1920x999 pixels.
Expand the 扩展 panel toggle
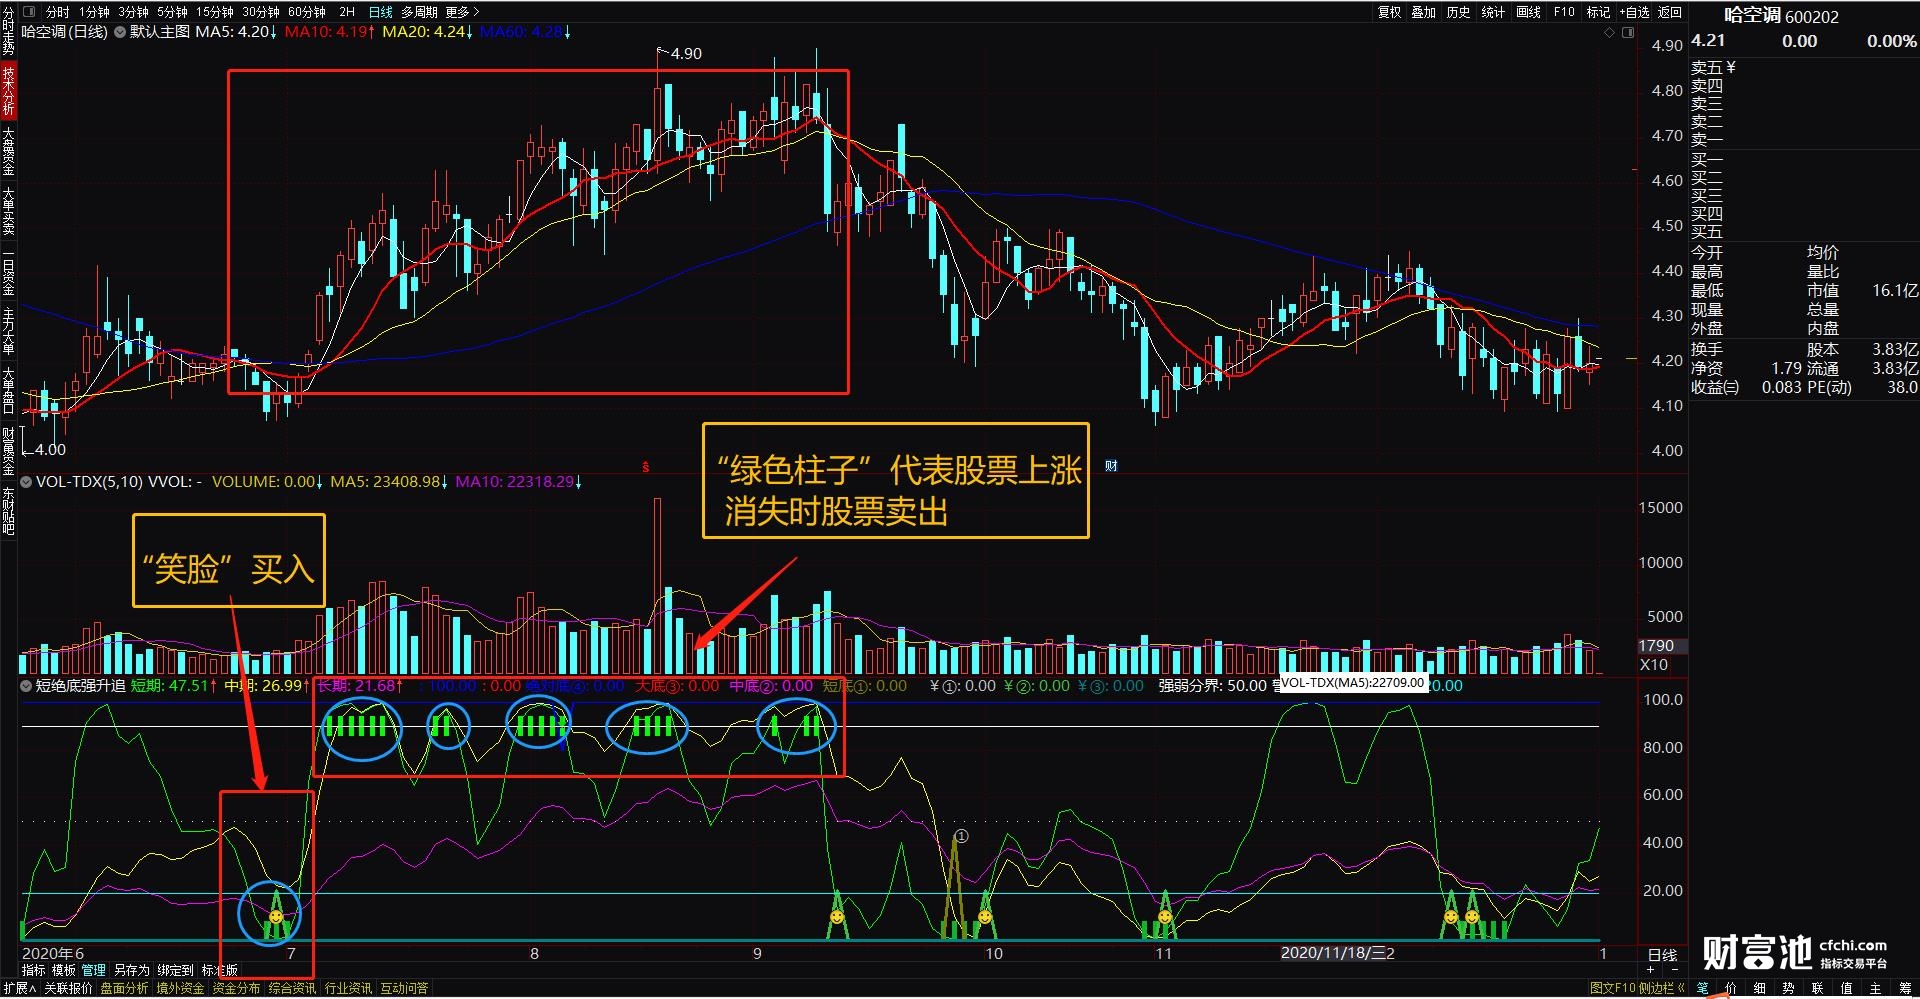pos(19,988)
